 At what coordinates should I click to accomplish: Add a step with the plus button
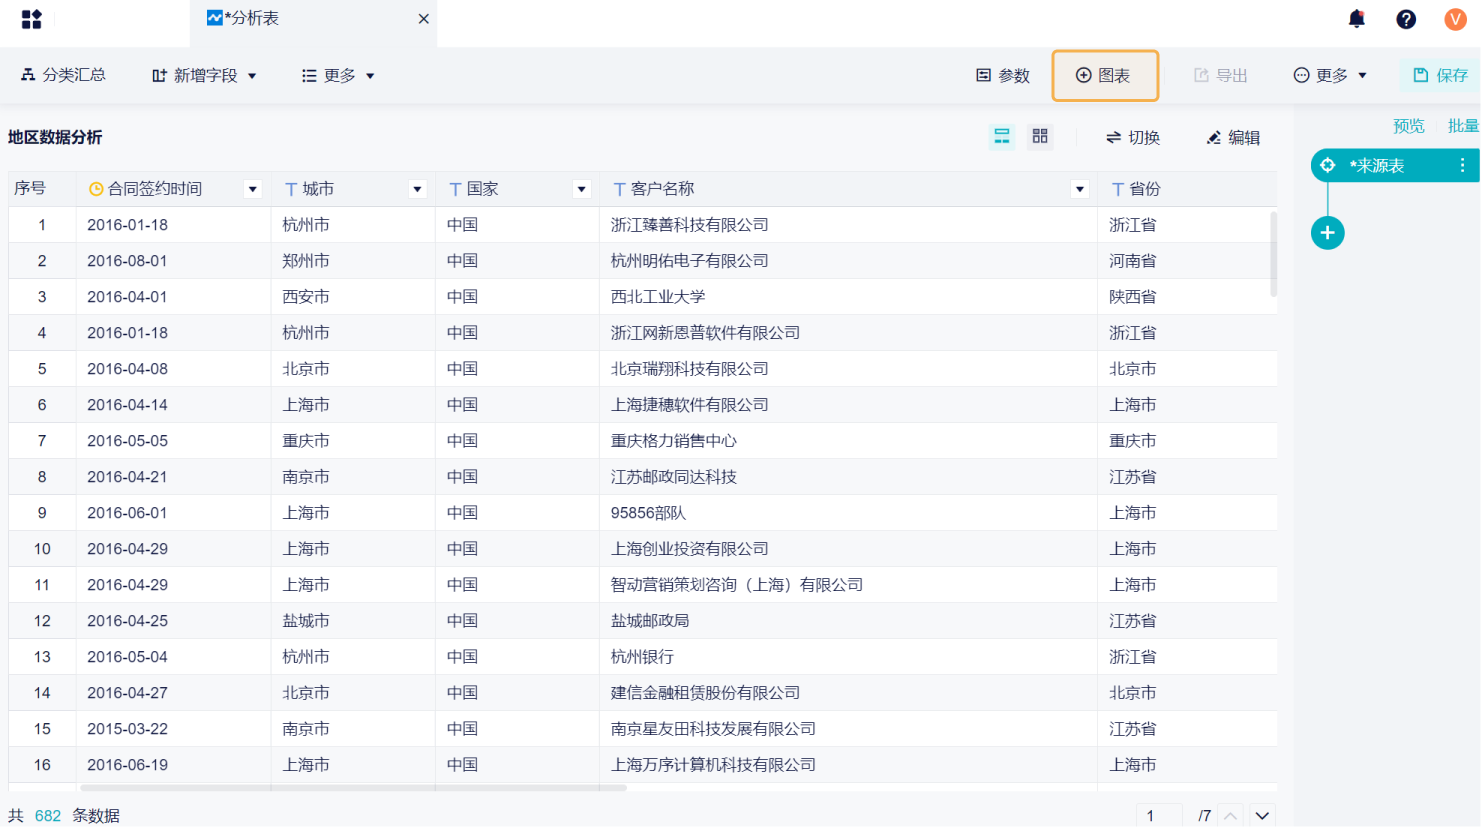pos(1328,233)
